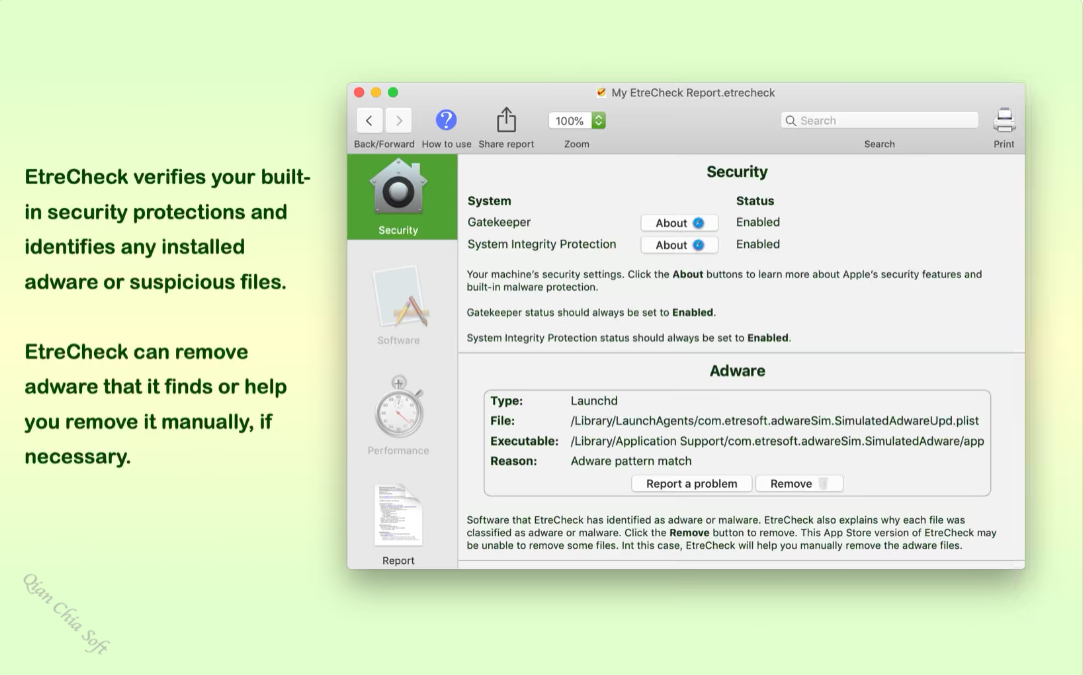1083x675 pixels.
Task: Open the Zoom percentage stepper arrows
Action: pos(599,120)
